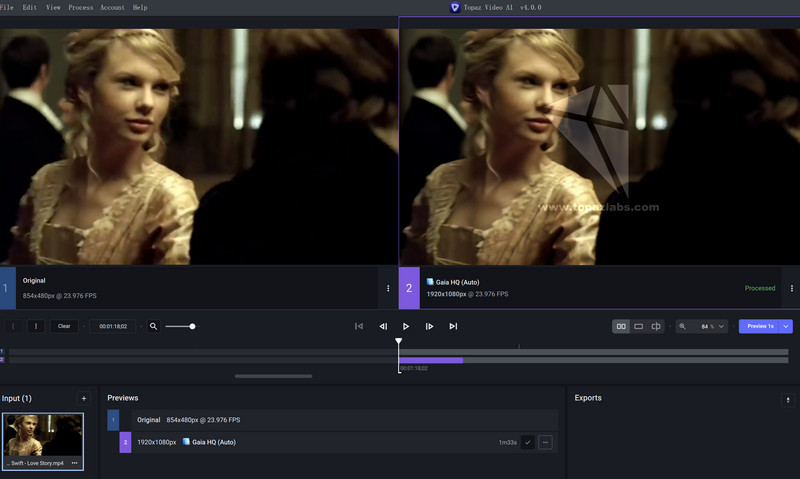Step back one frame
This screenshot has height=479, width=800.
(383, 326)
